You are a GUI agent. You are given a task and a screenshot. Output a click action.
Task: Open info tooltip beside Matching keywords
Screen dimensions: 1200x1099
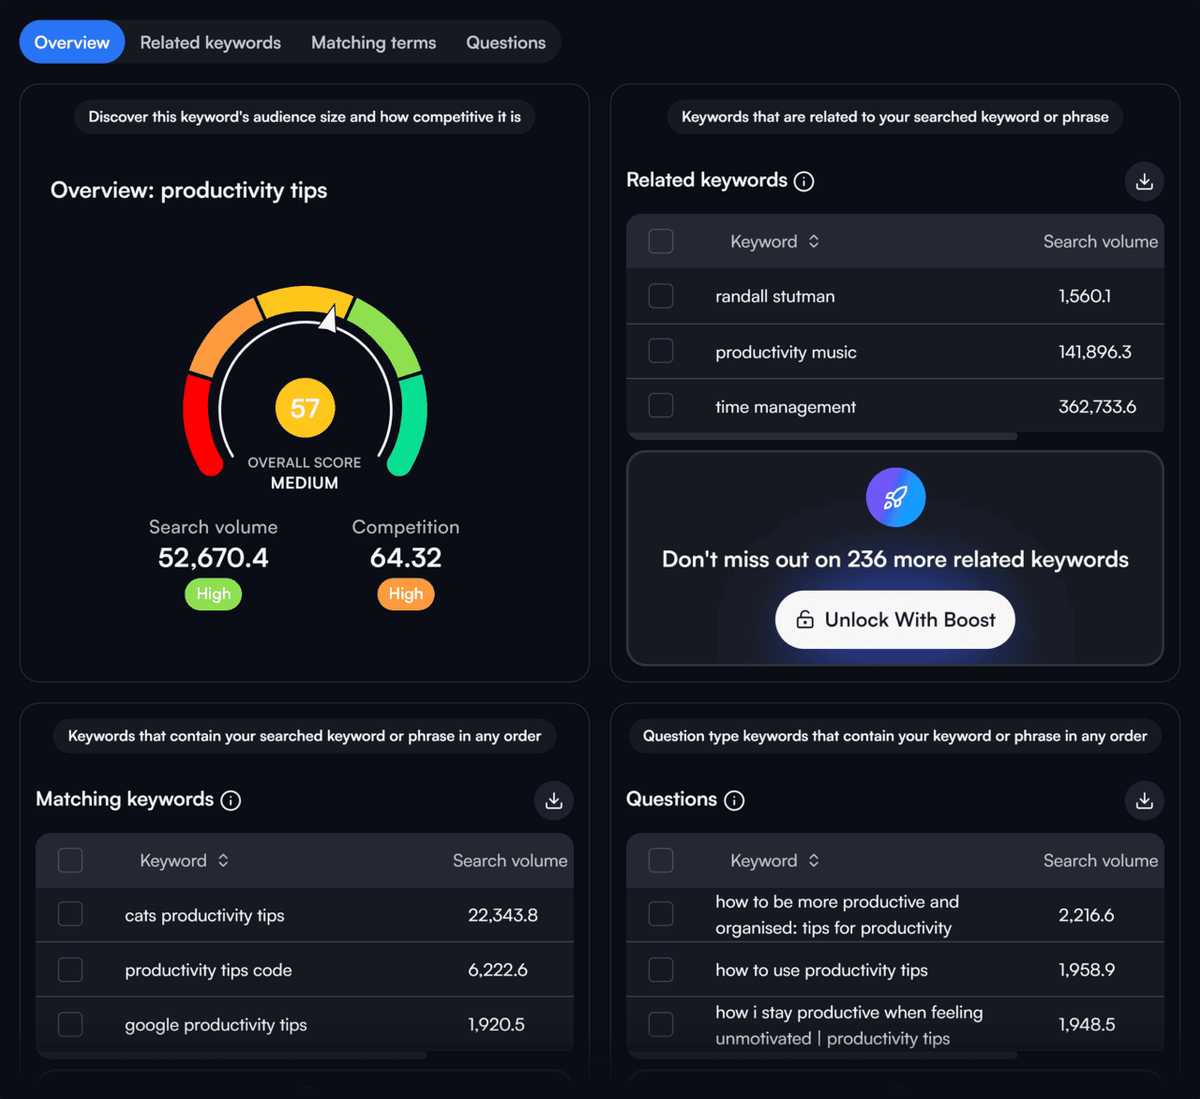point(231,800)
